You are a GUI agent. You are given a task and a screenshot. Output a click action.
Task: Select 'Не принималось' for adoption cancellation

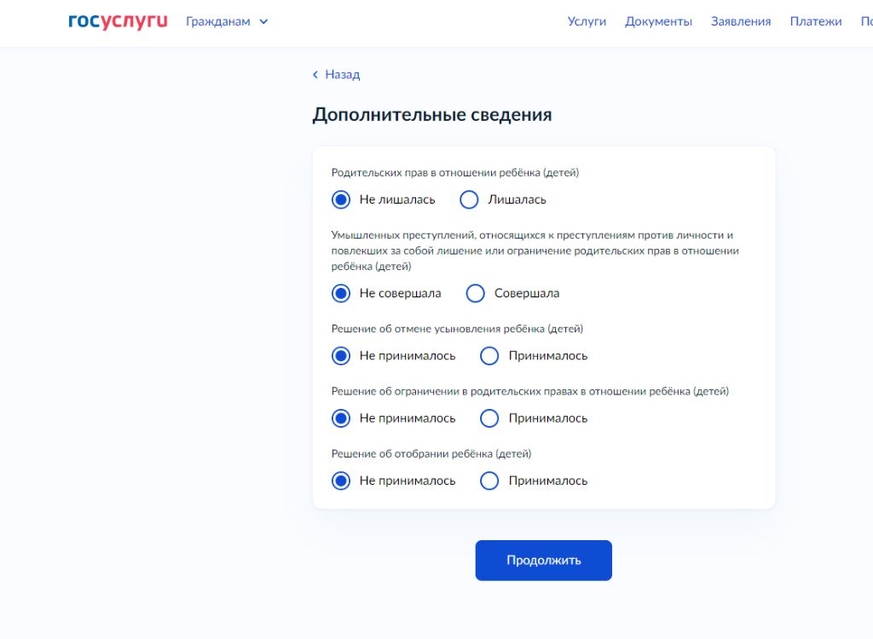click(341, 356)
